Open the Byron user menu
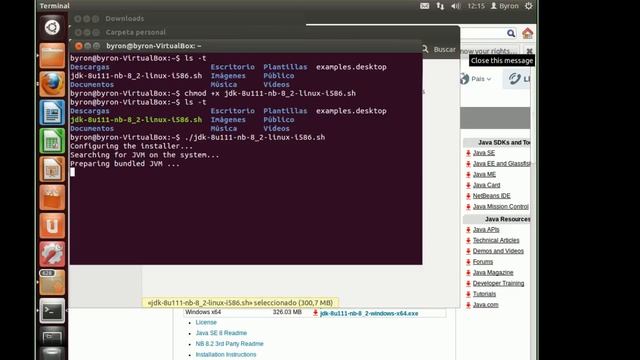The height and width of the screenshot is (360, 640). pyautogui.click(x=504, y=6)
